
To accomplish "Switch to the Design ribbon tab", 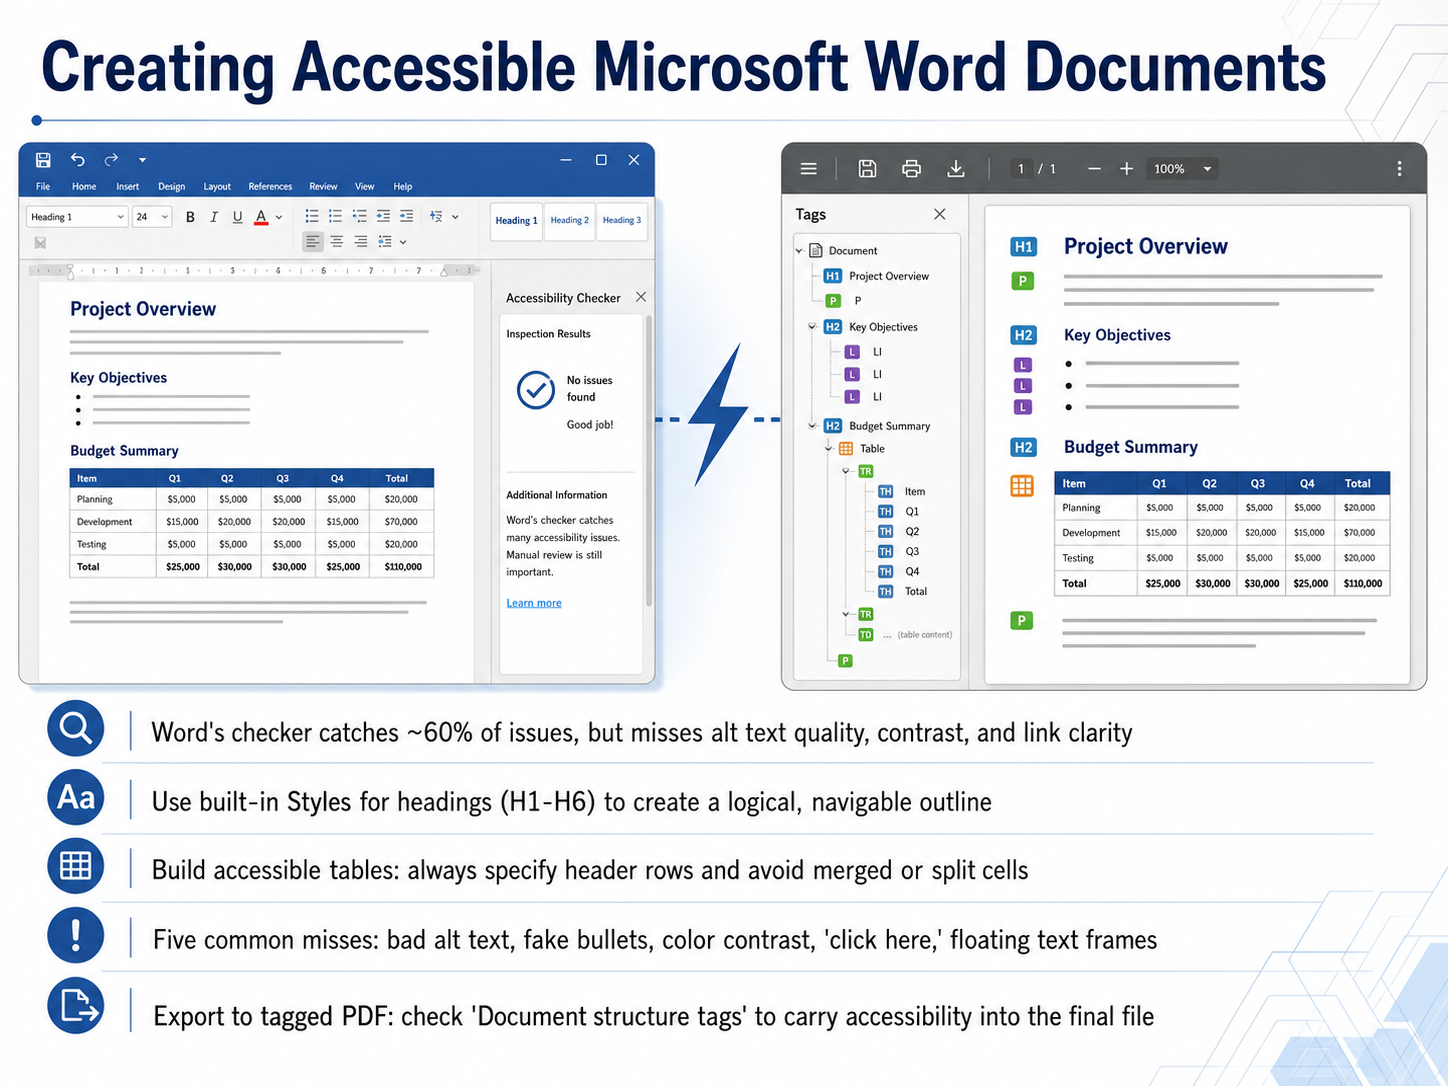I will click(x=171, y=187).
